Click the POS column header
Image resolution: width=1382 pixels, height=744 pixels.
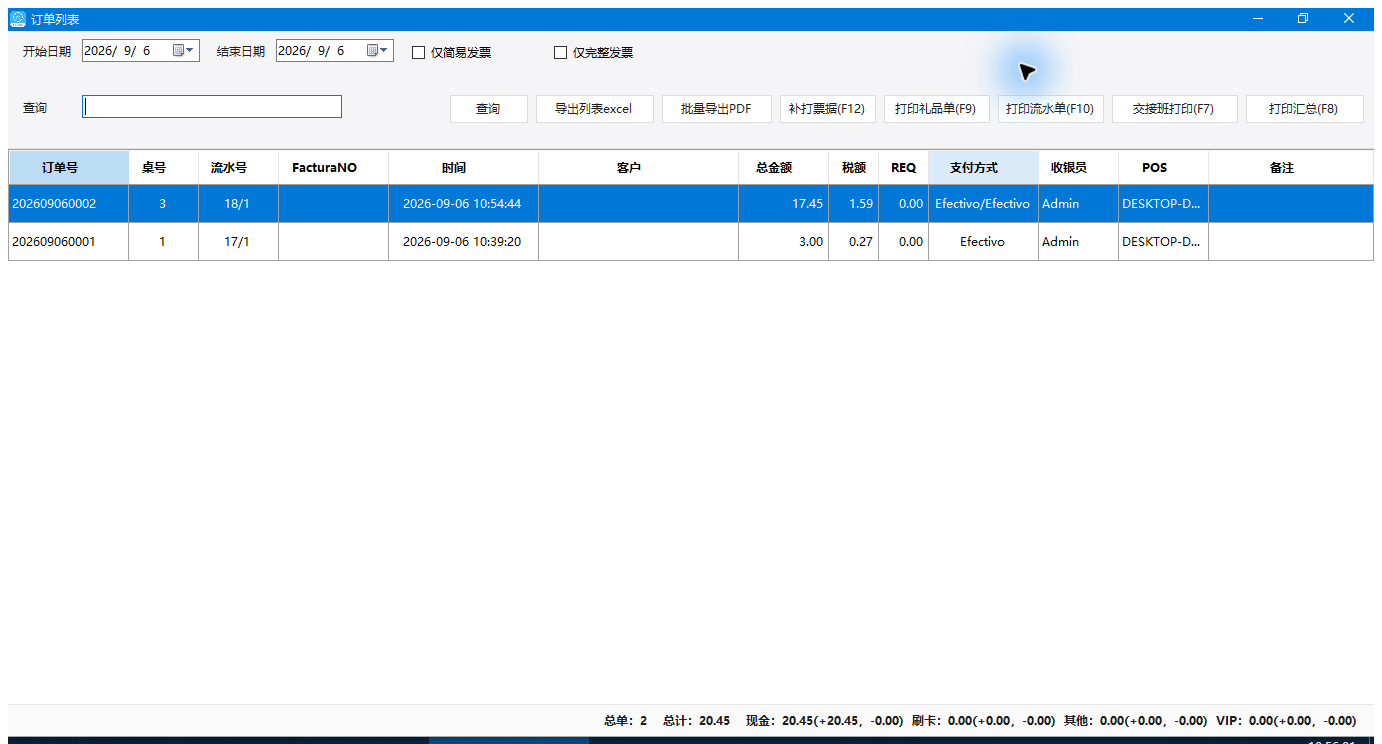coord(1164,168)
